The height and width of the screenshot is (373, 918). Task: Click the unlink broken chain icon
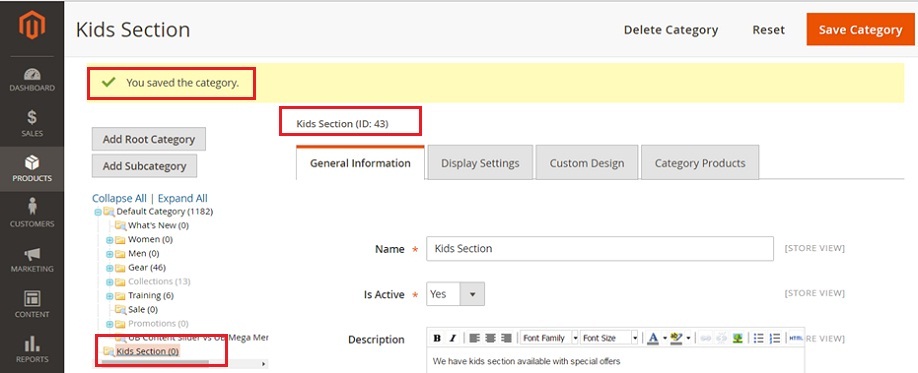(x=721, y=338)
